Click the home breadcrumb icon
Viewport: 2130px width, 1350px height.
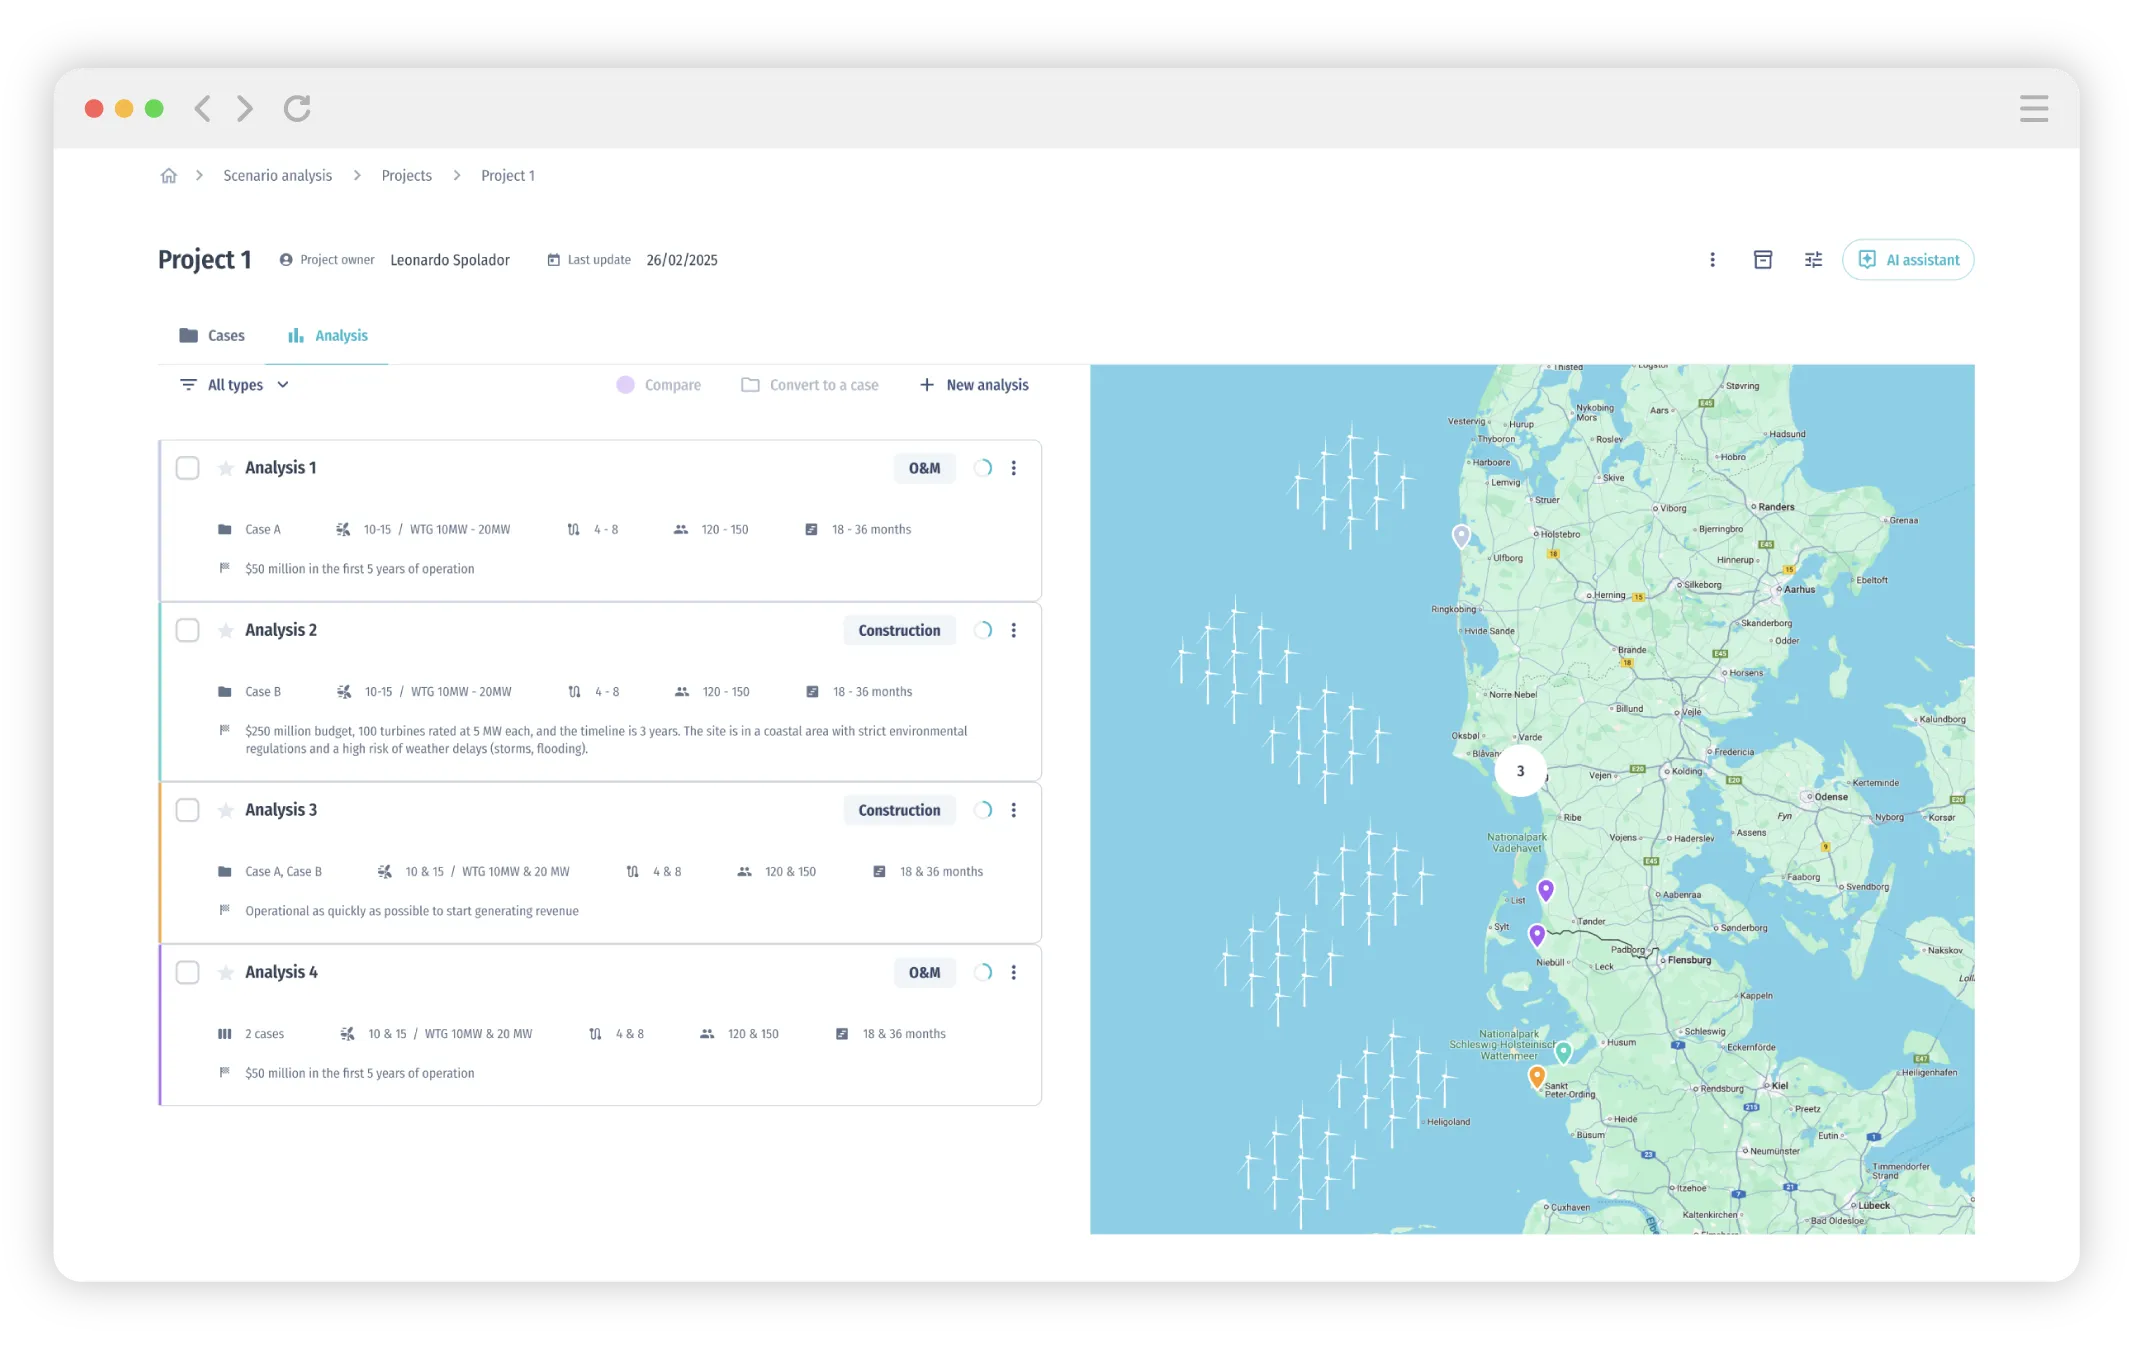coord(168,176)
